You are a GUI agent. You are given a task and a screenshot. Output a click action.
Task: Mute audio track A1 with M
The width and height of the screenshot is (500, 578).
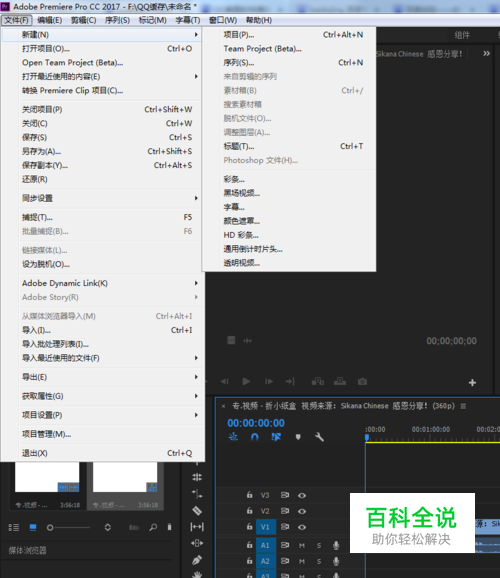point(302,546)
